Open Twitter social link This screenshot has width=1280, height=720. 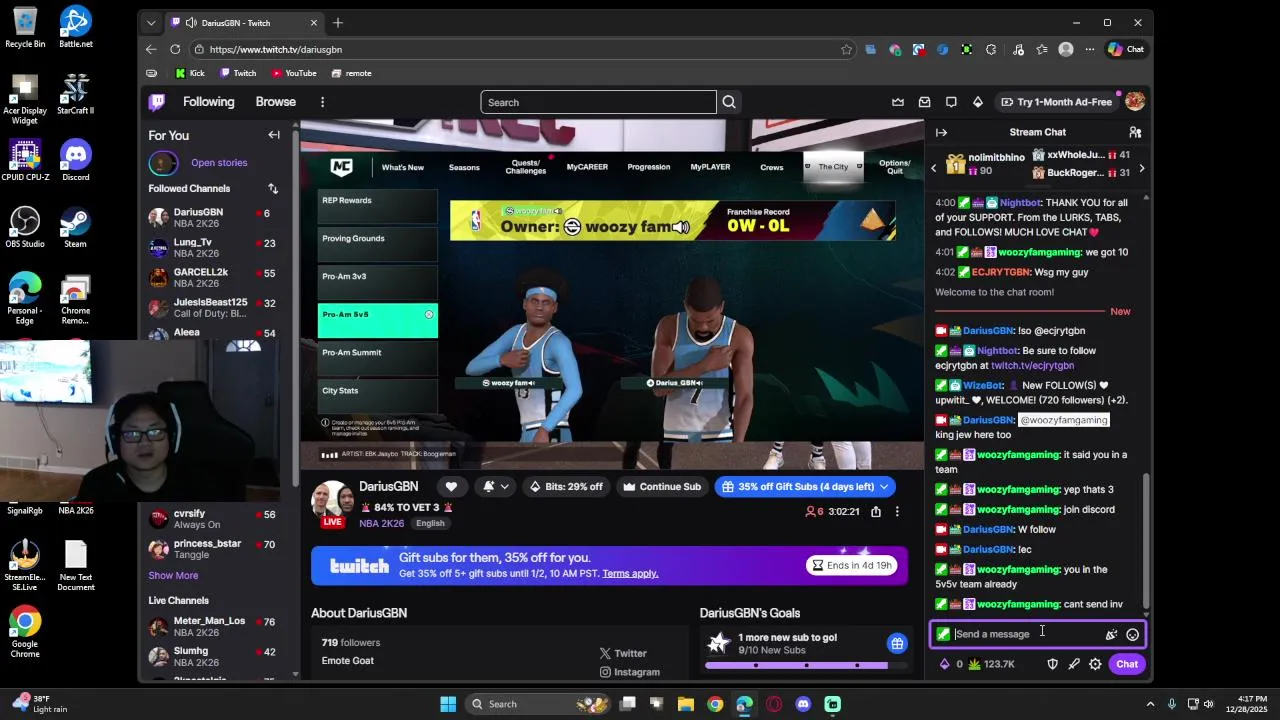pyautogui.click(x=623, y=653)
